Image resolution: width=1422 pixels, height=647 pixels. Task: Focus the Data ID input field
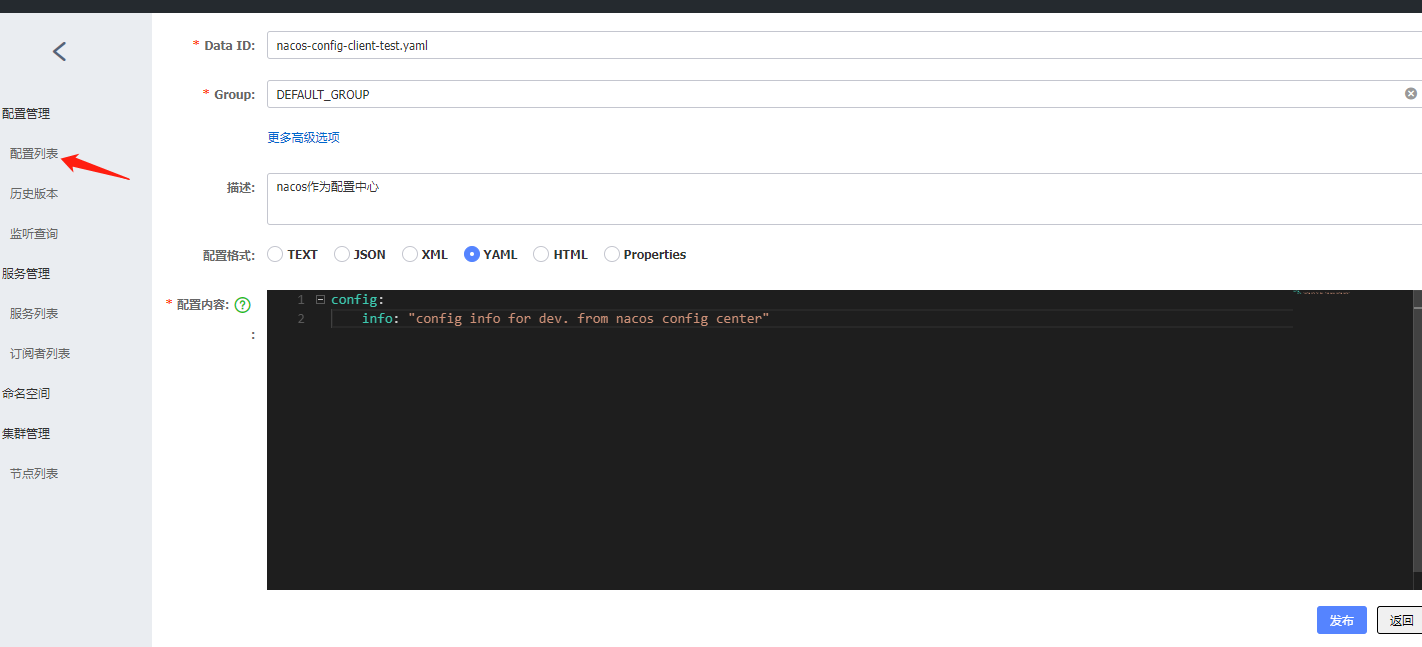(x=844, y=45)
